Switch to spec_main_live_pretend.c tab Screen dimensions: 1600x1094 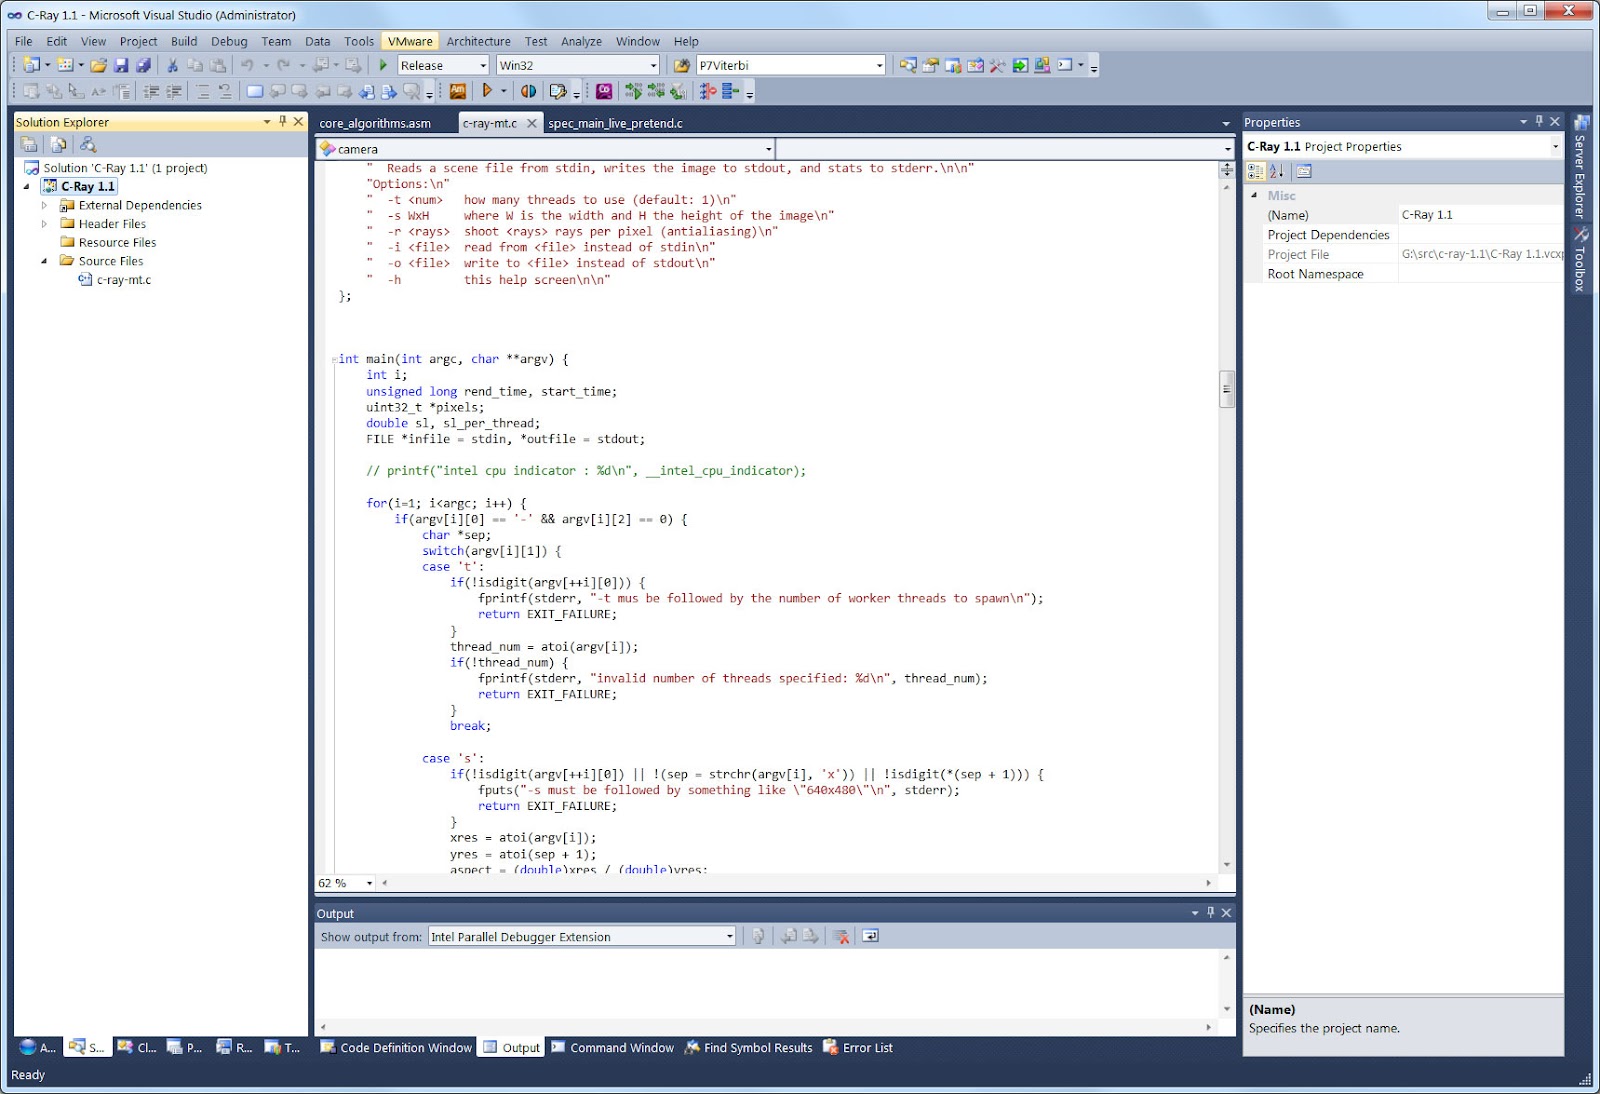(615, 123)
